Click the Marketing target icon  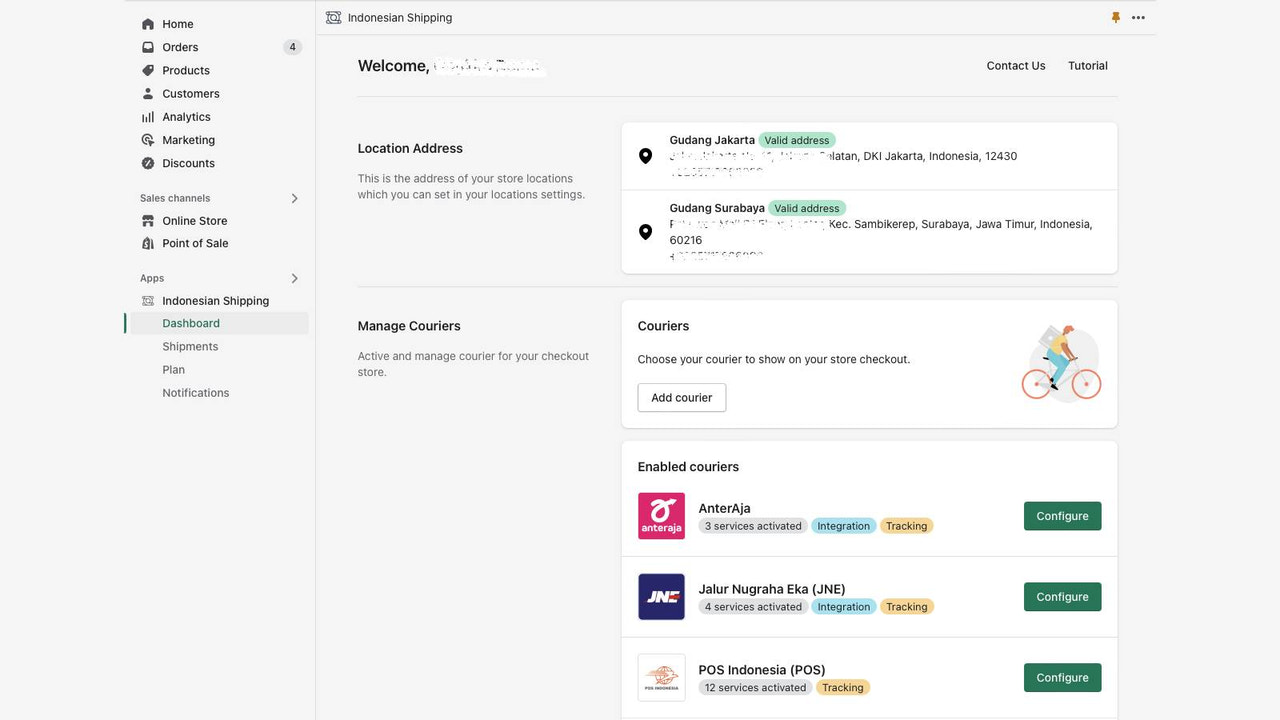click(148, 140)
